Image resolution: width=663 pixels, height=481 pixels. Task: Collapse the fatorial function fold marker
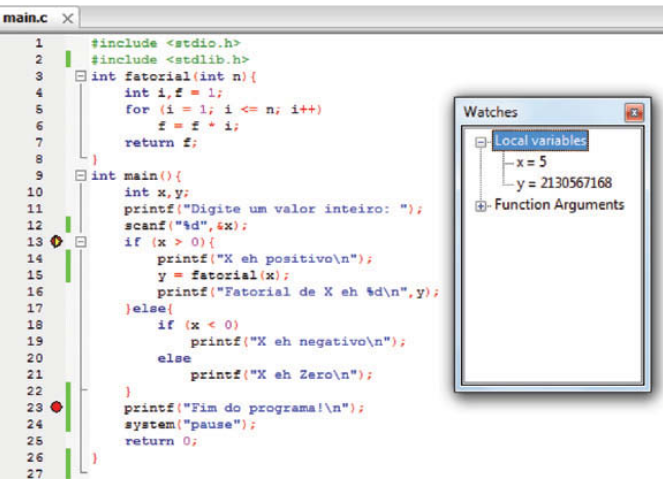(x=80, y=76)
